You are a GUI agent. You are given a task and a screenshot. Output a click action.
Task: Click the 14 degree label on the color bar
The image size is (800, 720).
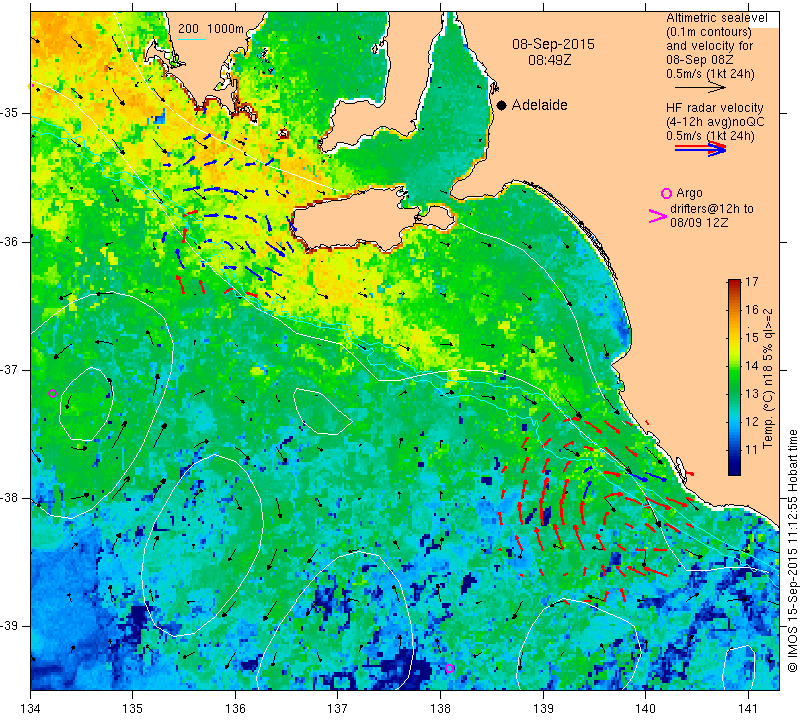752,365
